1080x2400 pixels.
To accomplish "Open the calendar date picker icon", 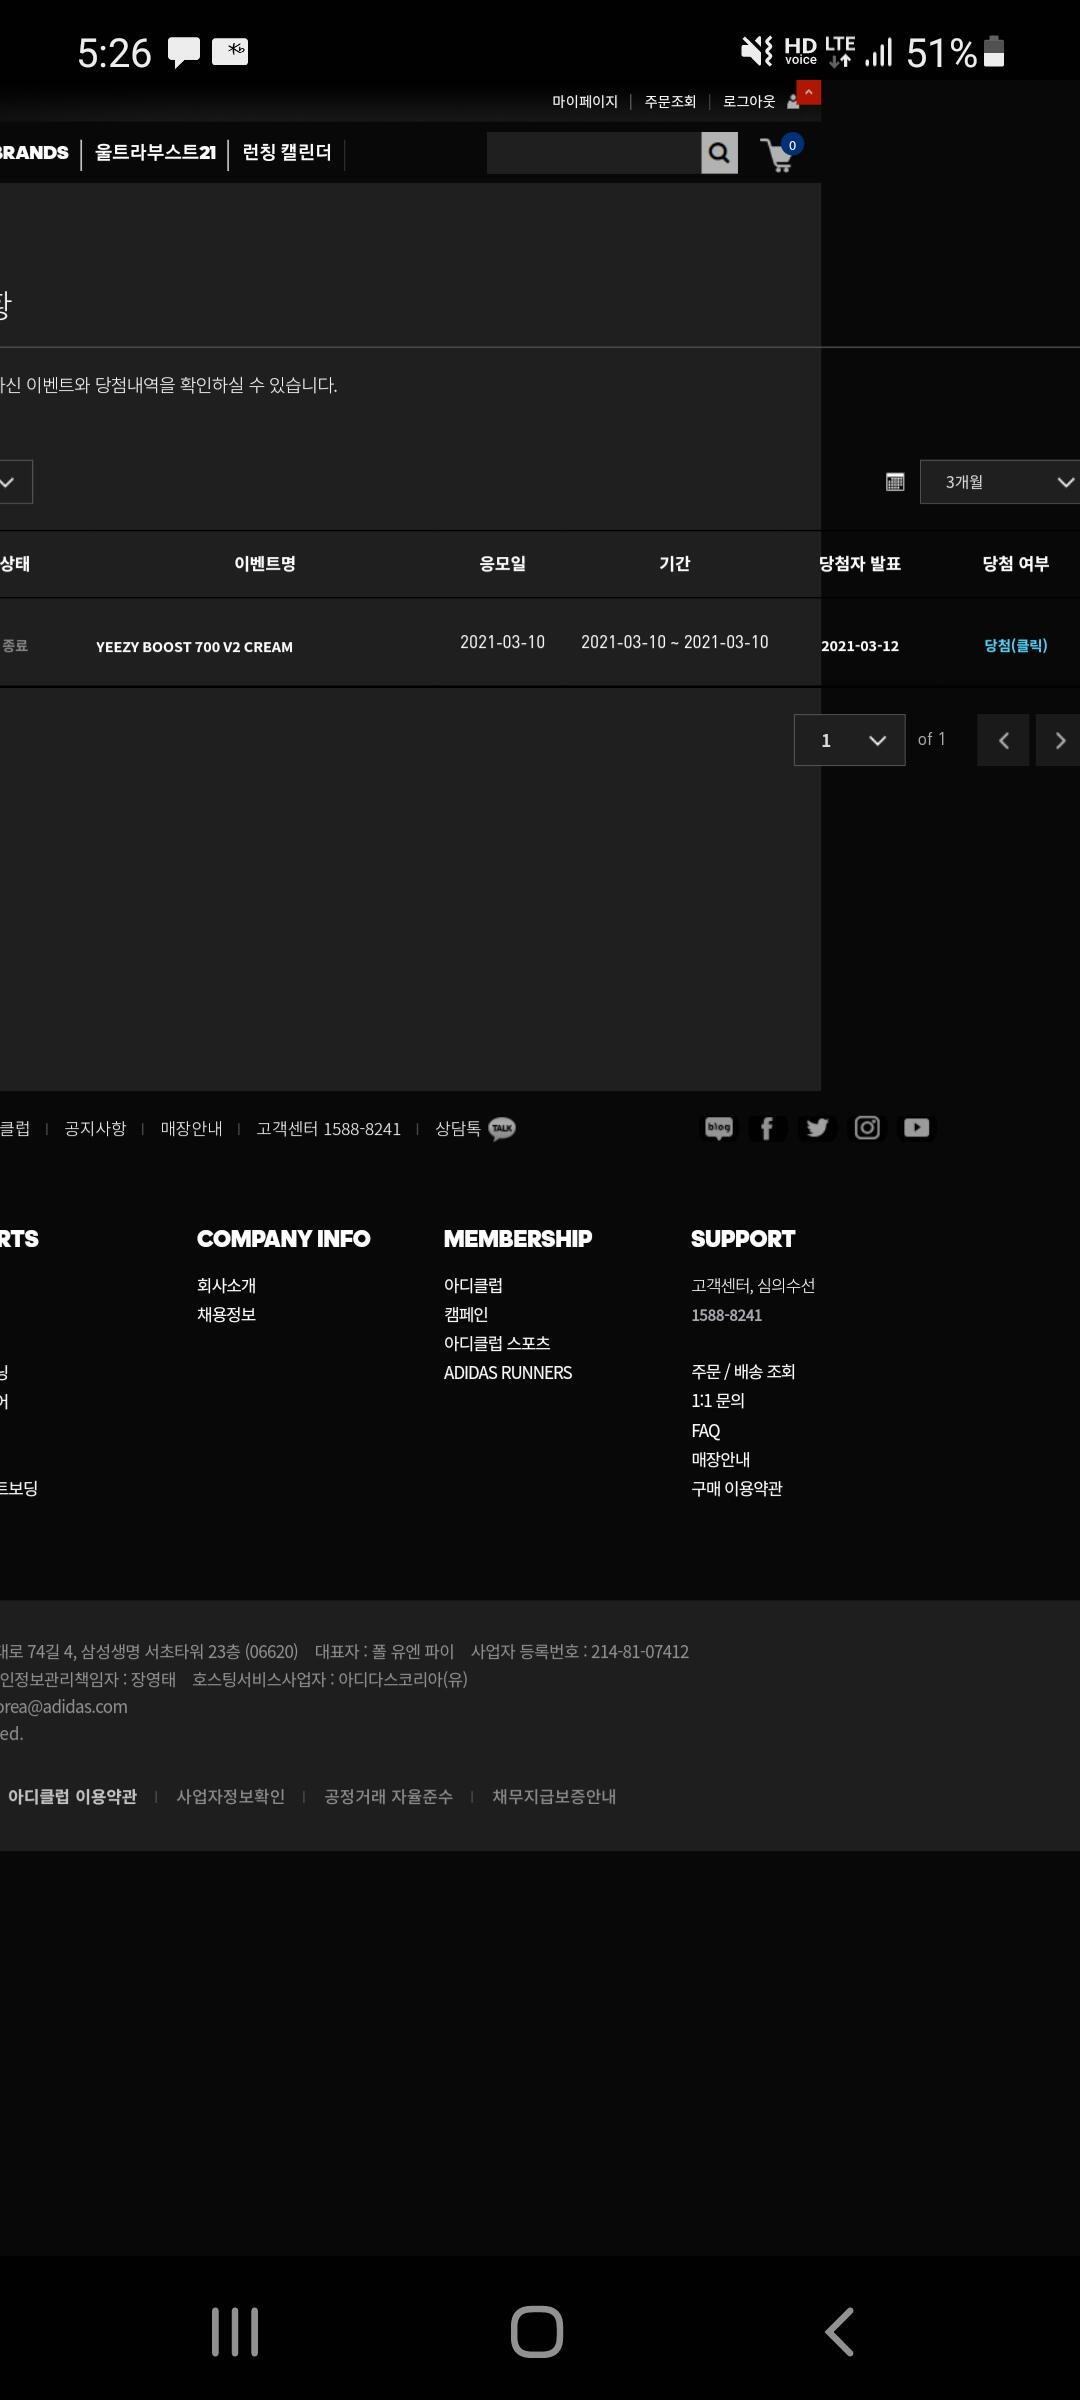I will [895, 482].
